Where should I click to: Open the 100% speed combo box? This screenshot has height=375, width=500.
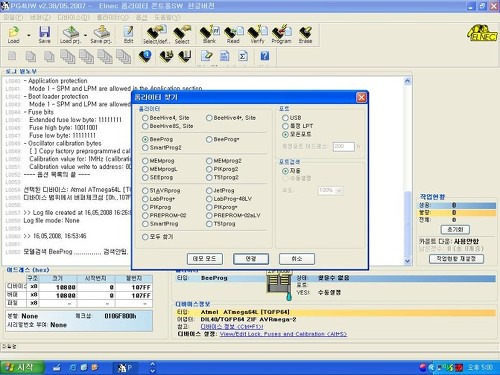(331, 190)
